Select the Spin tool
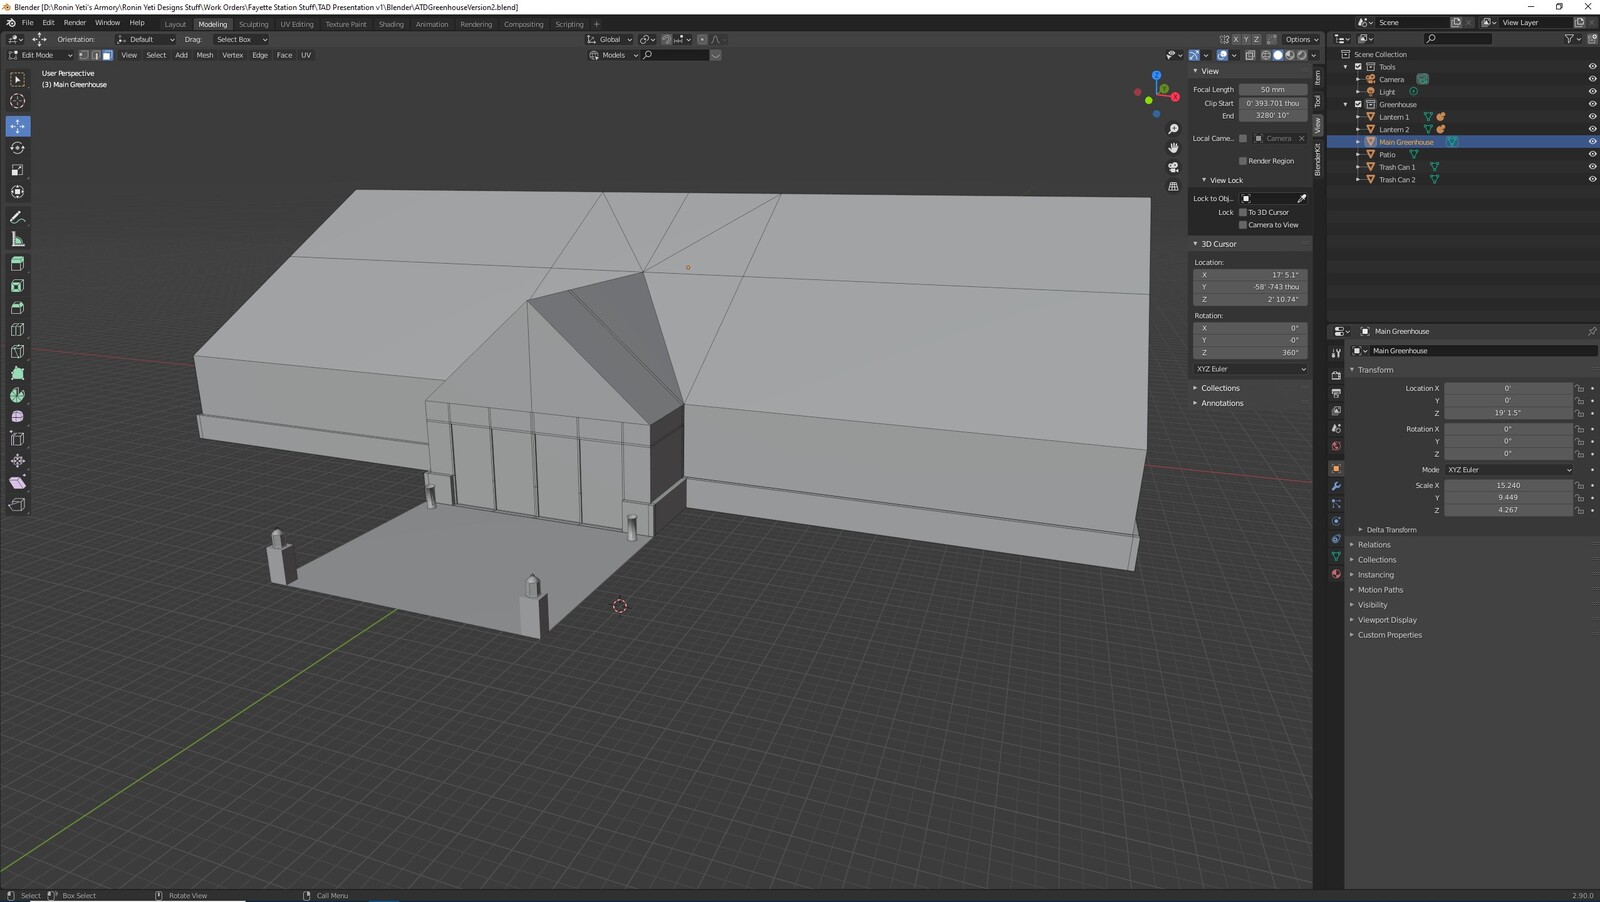The image size is (1600, 902). tap(18, 395)
